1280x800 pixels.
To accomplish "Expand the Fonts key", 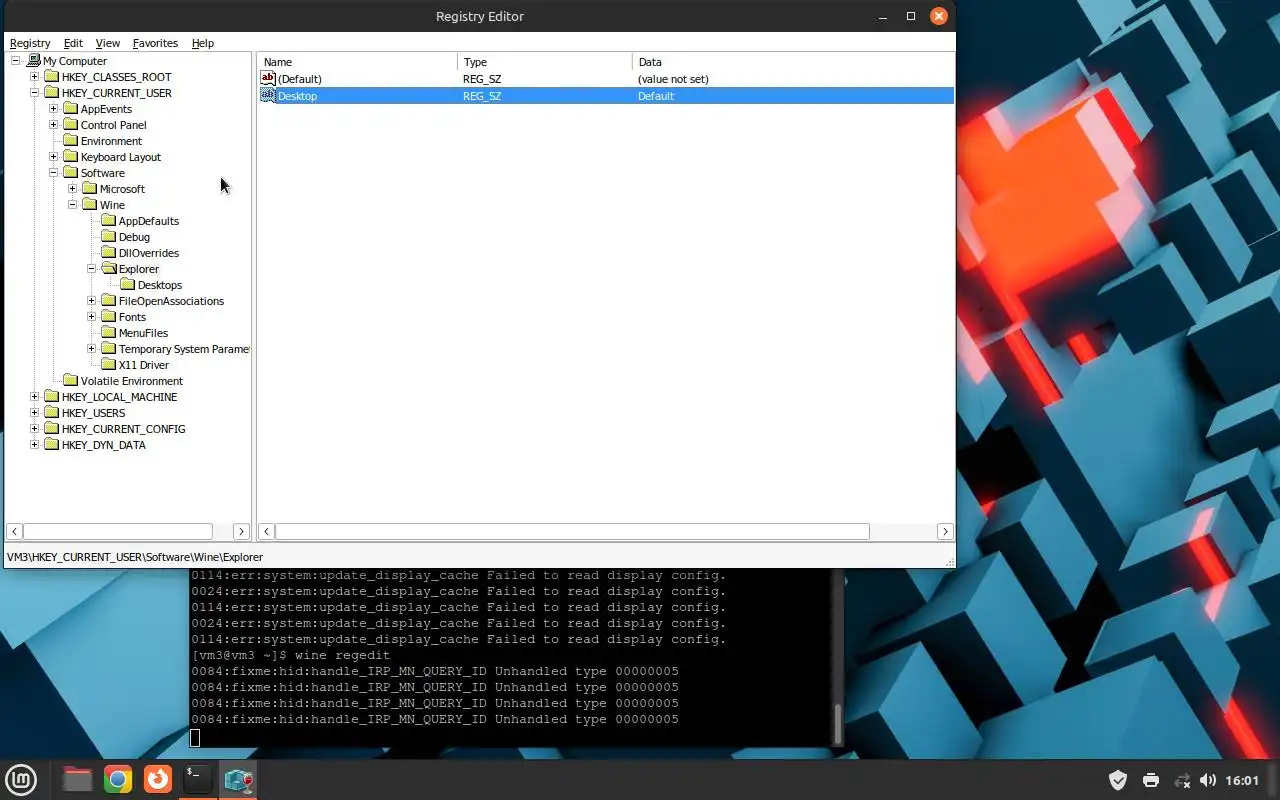I will pos(92,317).
